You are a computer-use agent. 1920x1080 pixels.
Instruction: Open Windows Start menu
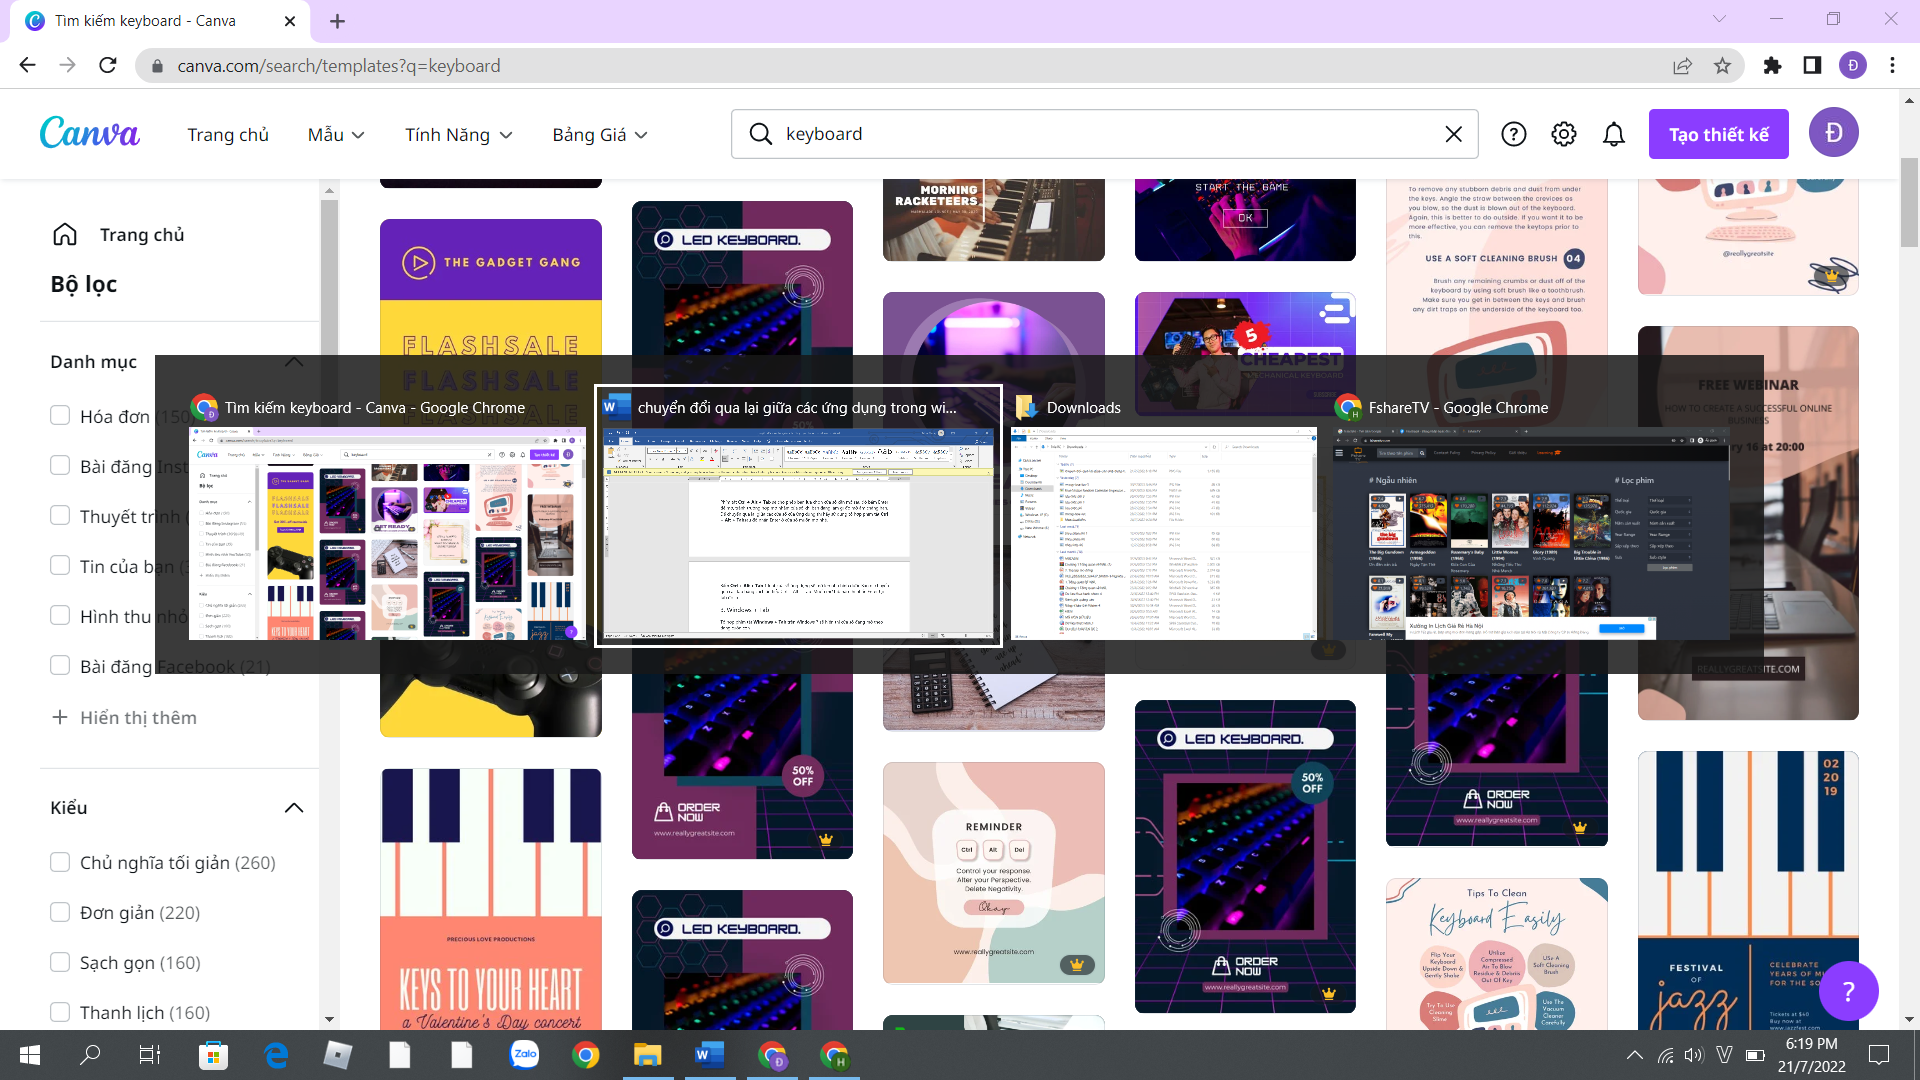click(30, 1055)
